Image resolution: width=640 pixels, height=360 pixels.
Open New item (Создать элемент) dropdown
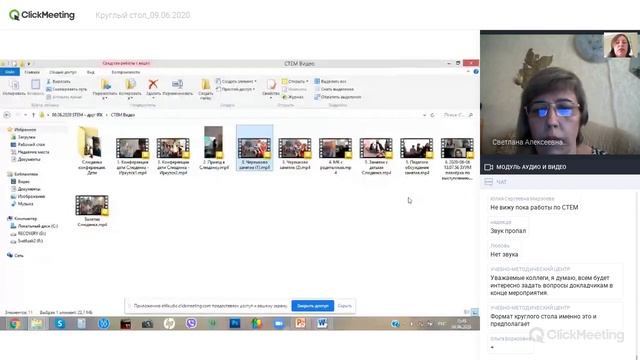click(236, 82)
